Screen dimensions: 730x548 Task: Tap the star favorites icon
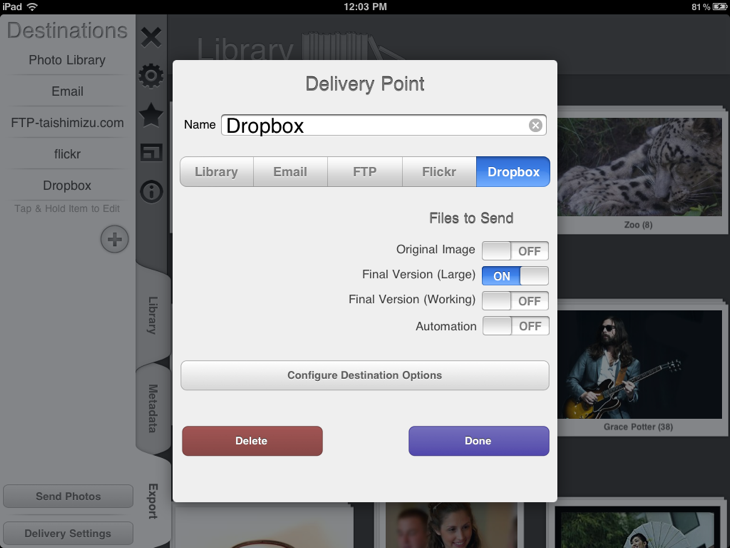tap(151, 115)
